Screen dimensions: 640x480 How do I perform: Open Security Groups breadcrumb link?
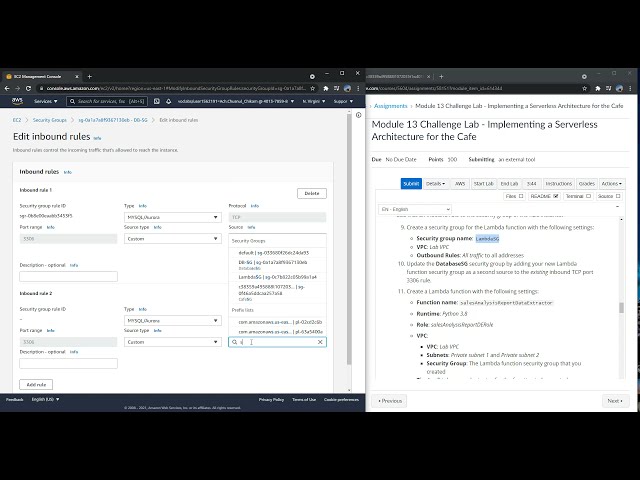click(49, 120)
